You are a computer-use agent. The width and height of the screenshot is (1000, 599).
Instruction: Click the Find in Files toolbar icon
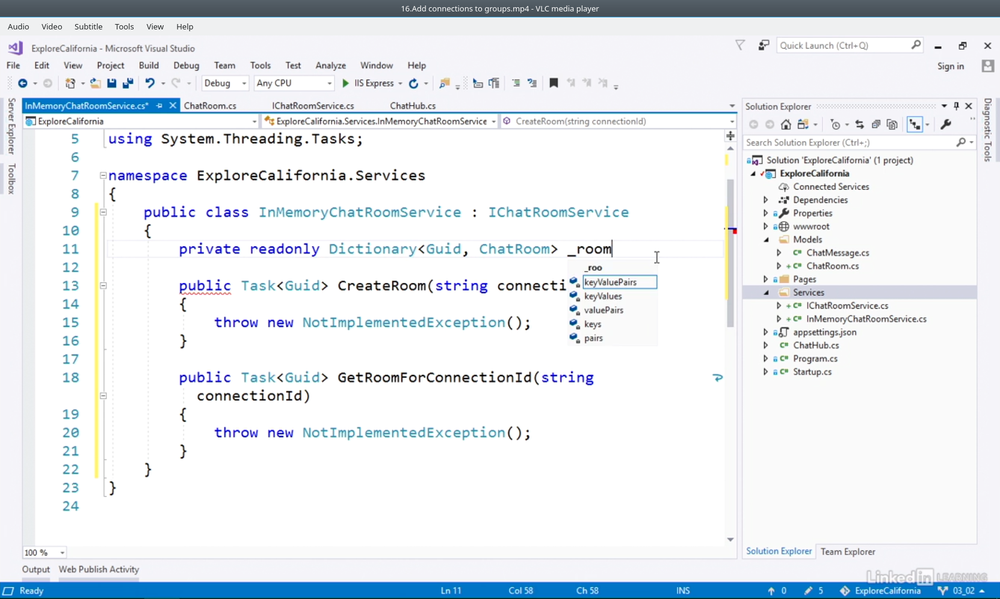445,83
